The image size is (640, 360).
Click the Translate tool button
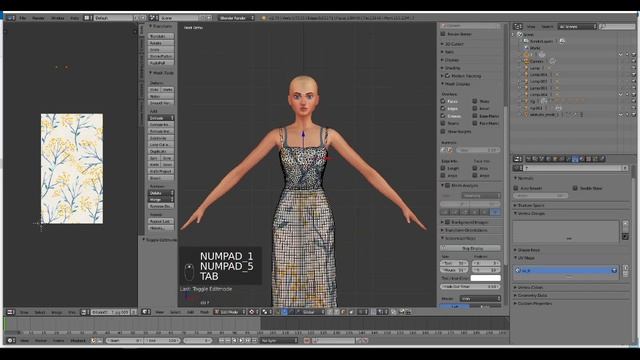(161, 36)
